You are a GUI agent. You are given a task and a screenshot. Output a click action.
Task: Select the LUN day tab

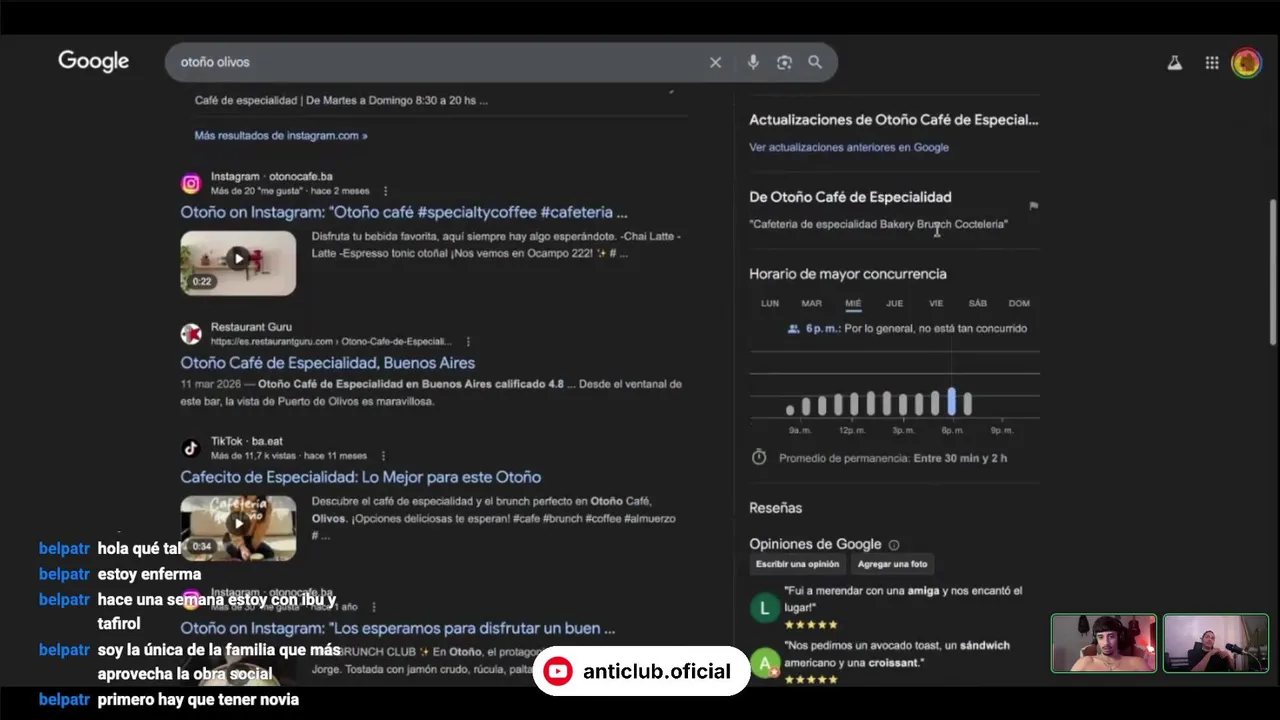(770, 303)
